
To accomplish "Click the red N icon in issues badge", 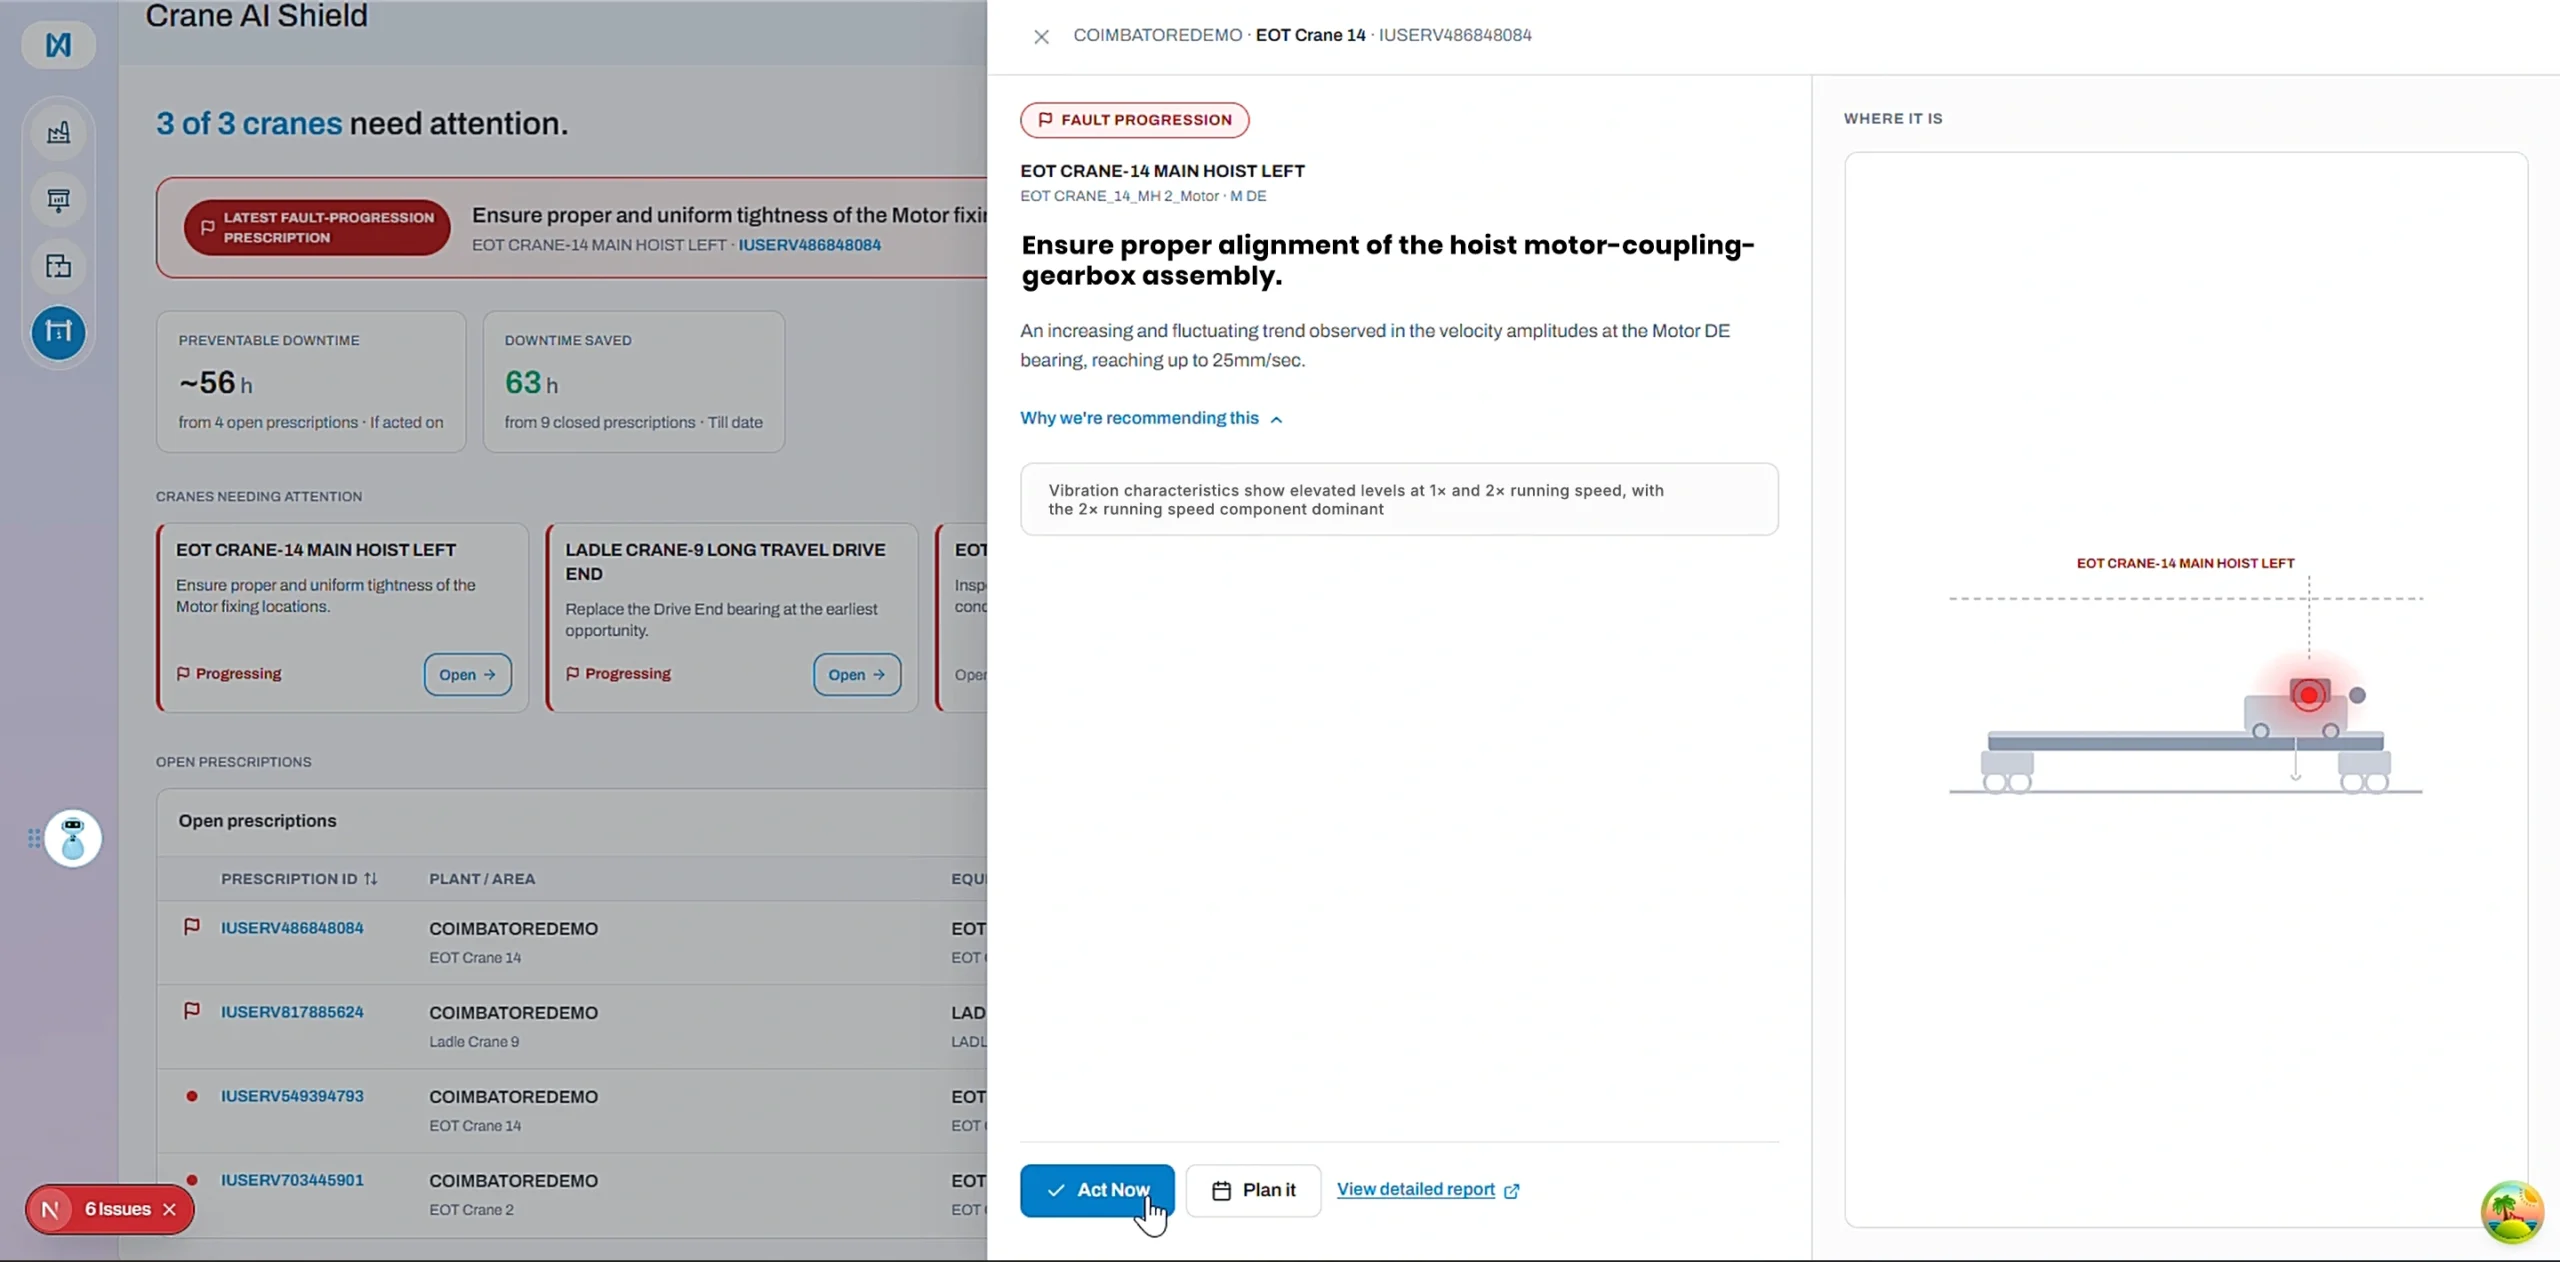I will [50, 1209].
